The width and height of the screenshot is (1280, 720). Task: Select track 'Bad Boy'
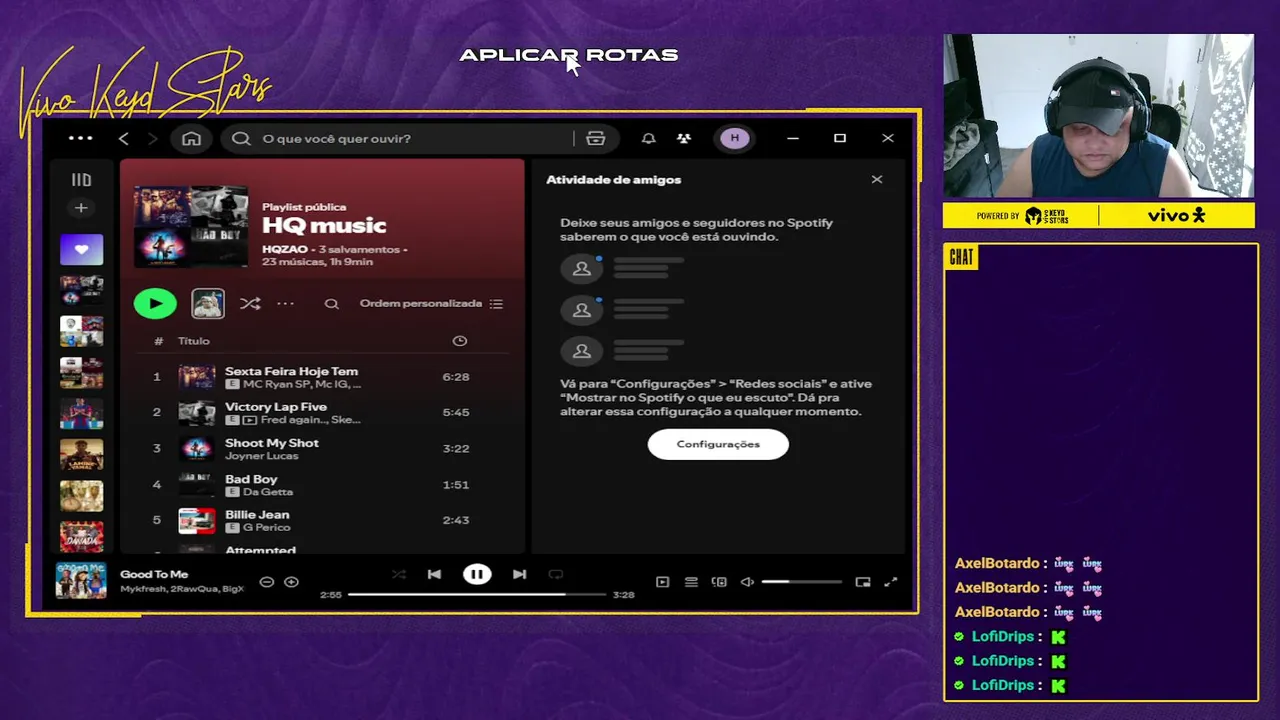click(322, 484)
